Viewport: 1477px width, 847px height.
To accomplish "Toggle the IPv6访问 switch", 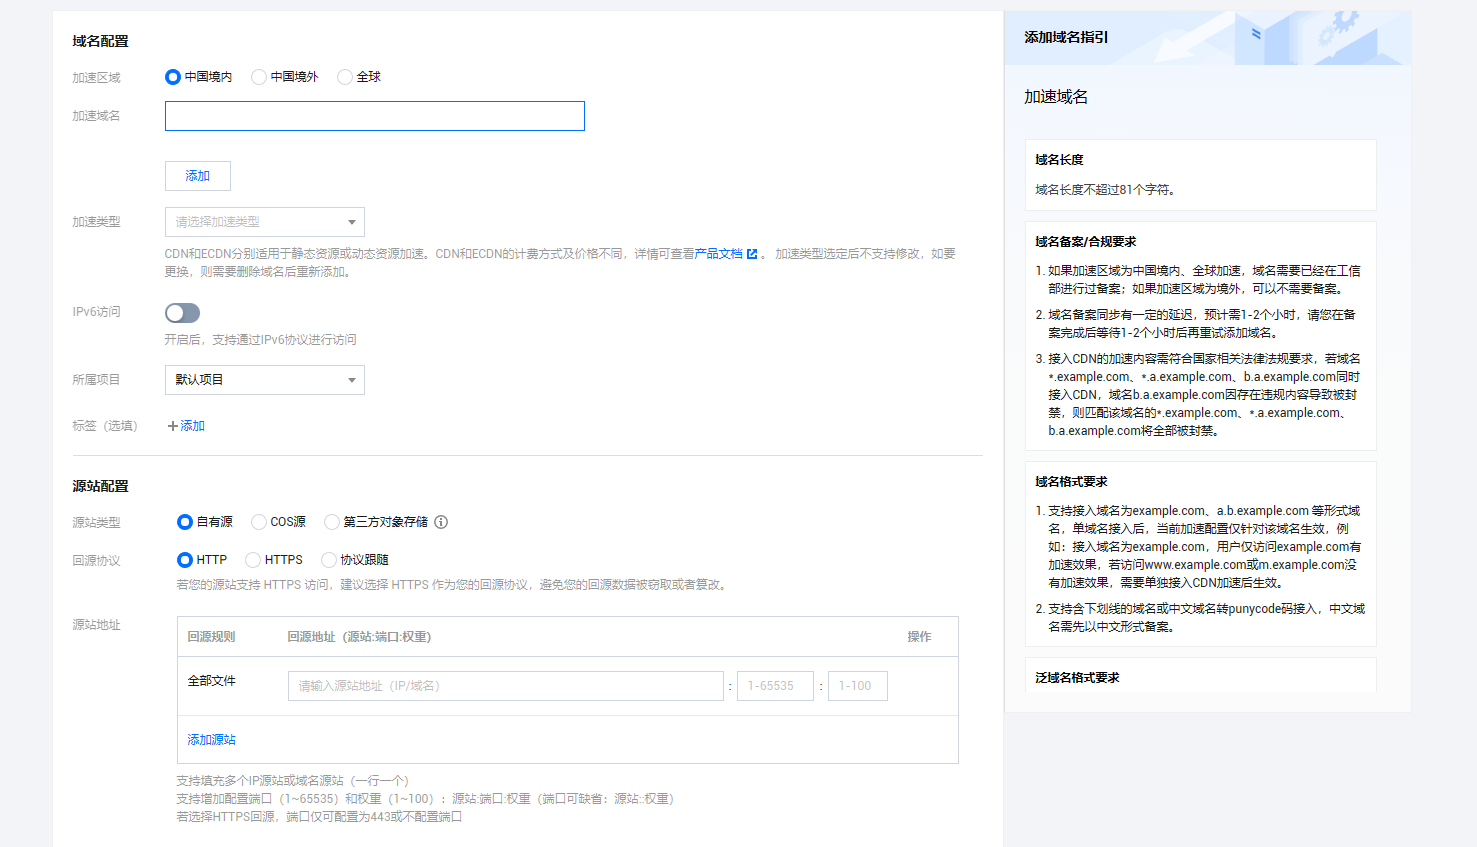I will point(182,313).
